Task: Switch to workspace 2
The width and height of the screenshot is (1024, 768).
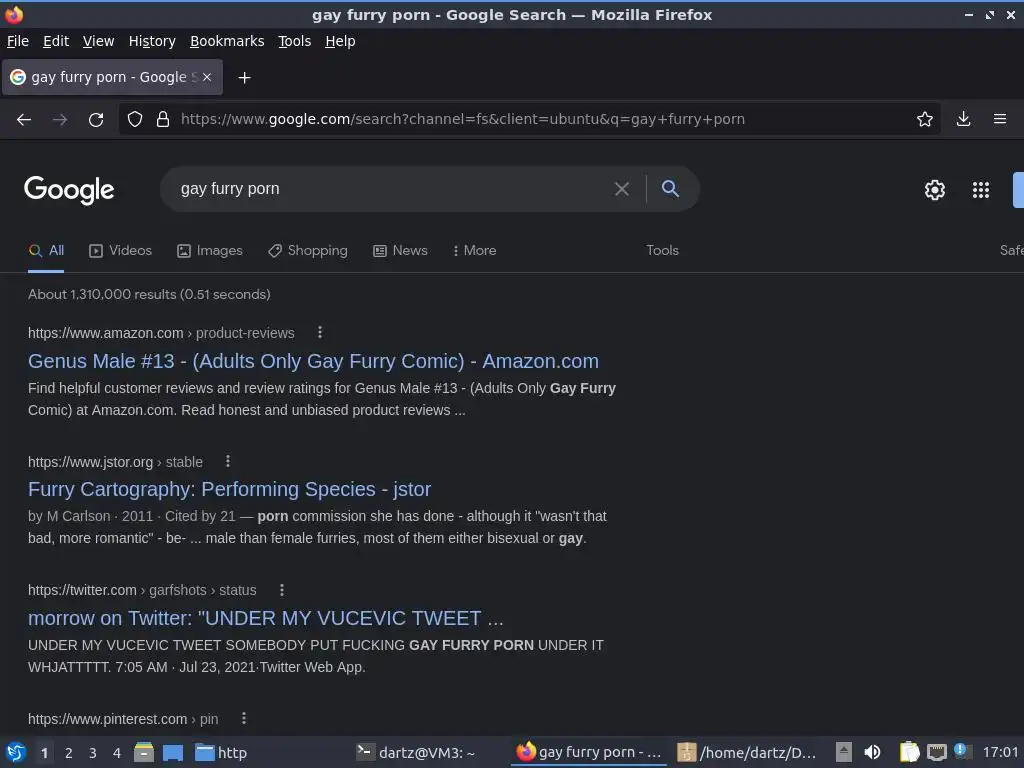Action: click(69, 753)
